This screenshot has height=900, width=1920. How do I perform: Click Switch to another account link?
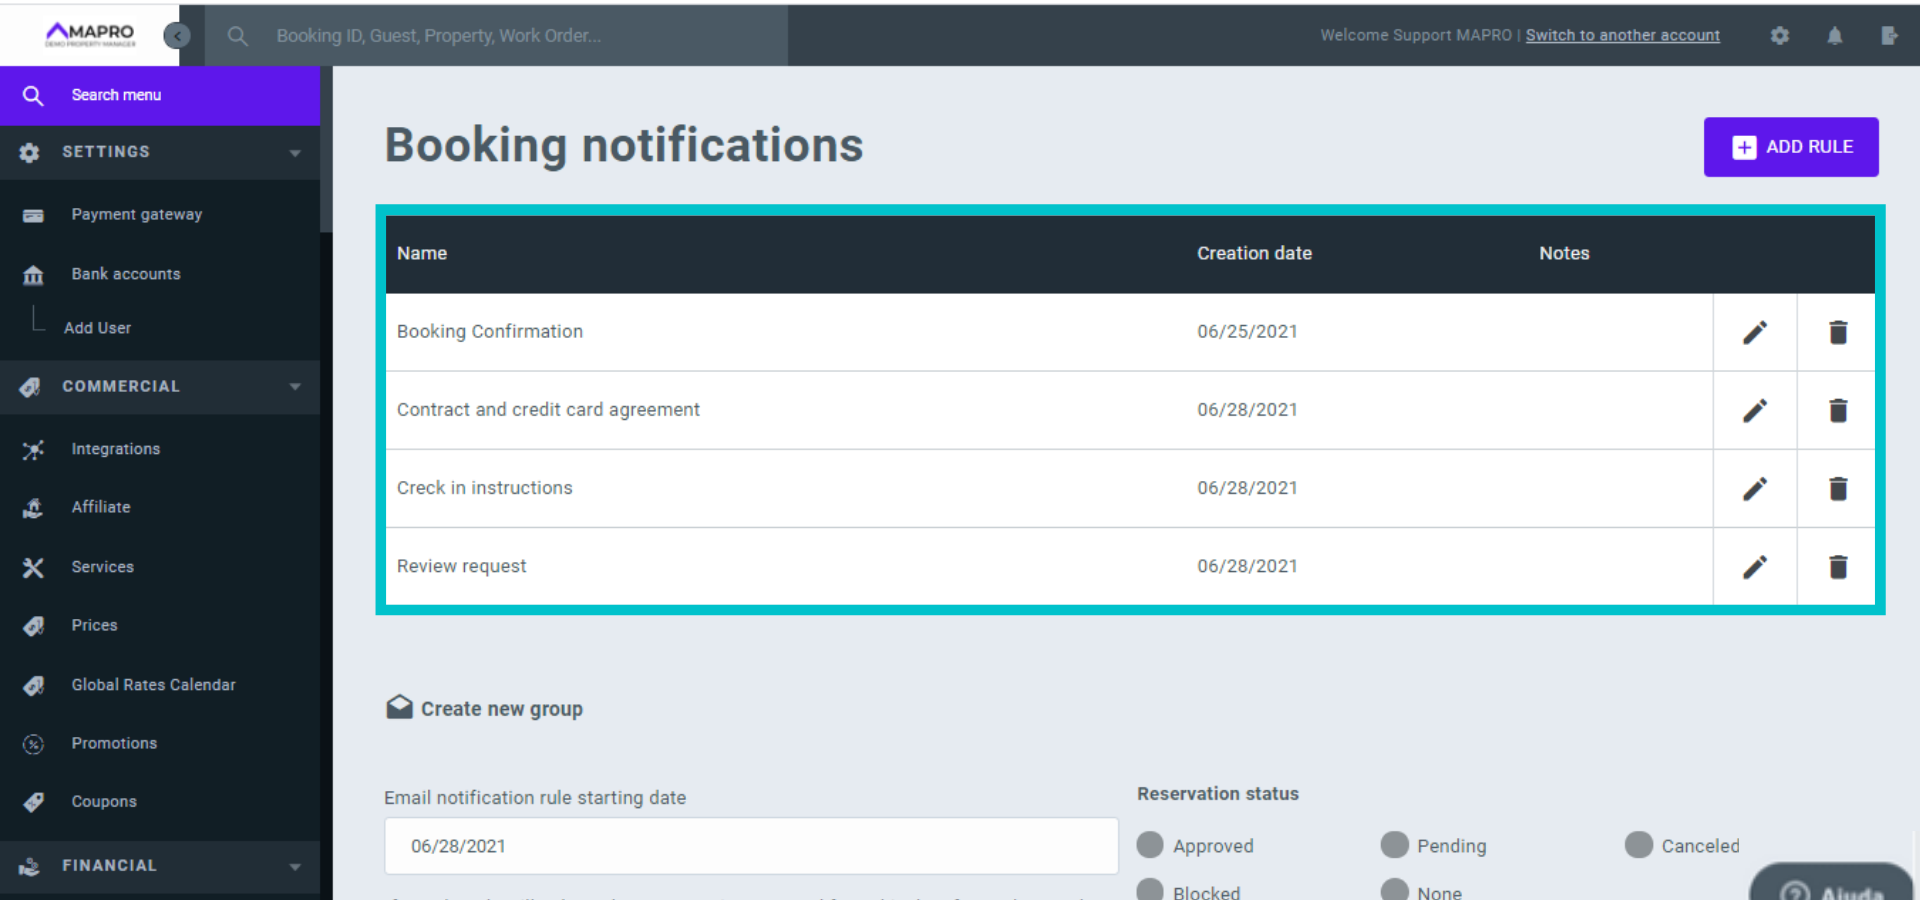tap(1622, 36)
